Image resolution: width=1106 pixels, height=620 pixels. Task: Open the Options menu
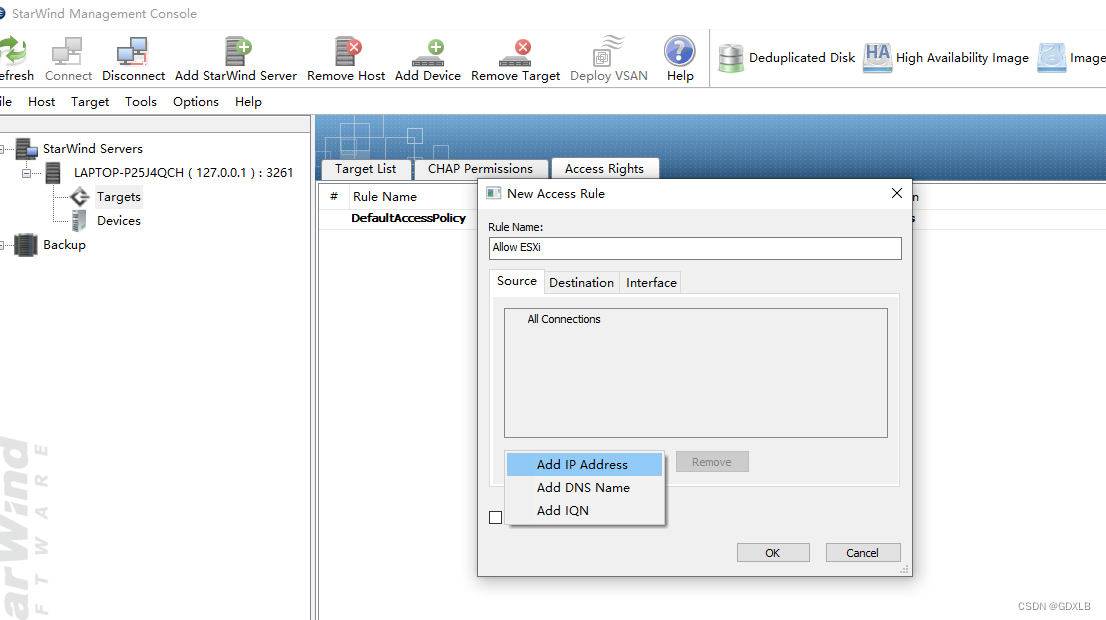[x=196, y=102]
